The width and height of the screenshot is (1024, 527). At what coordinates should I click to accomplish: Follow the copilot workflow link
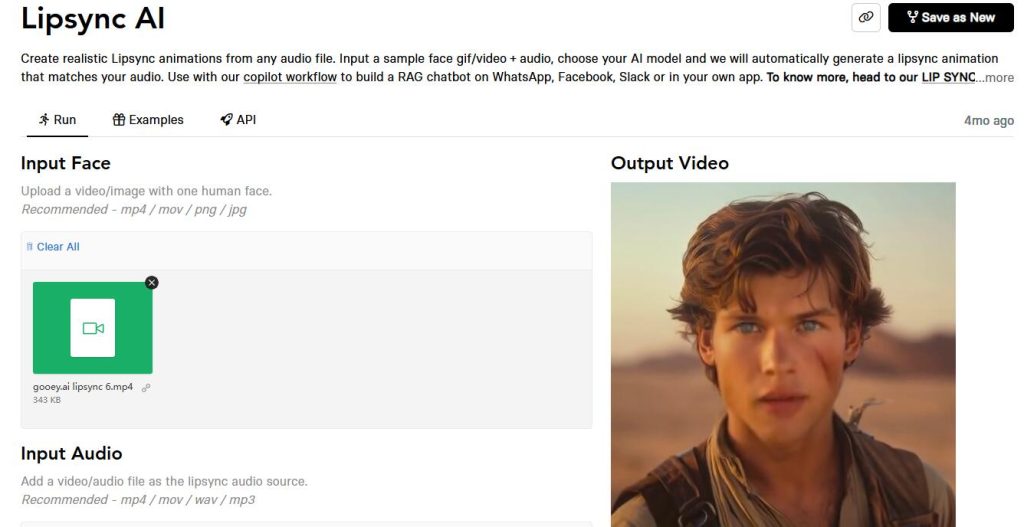290,77
